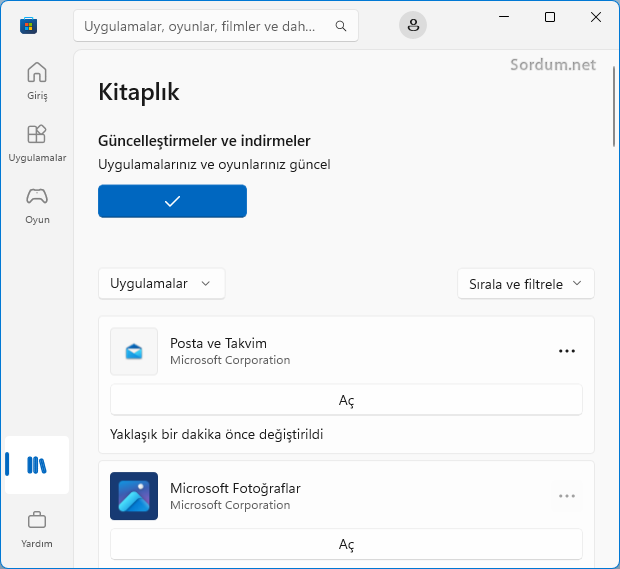Maximize the Microsoft Store window

(x=550, y=17)
